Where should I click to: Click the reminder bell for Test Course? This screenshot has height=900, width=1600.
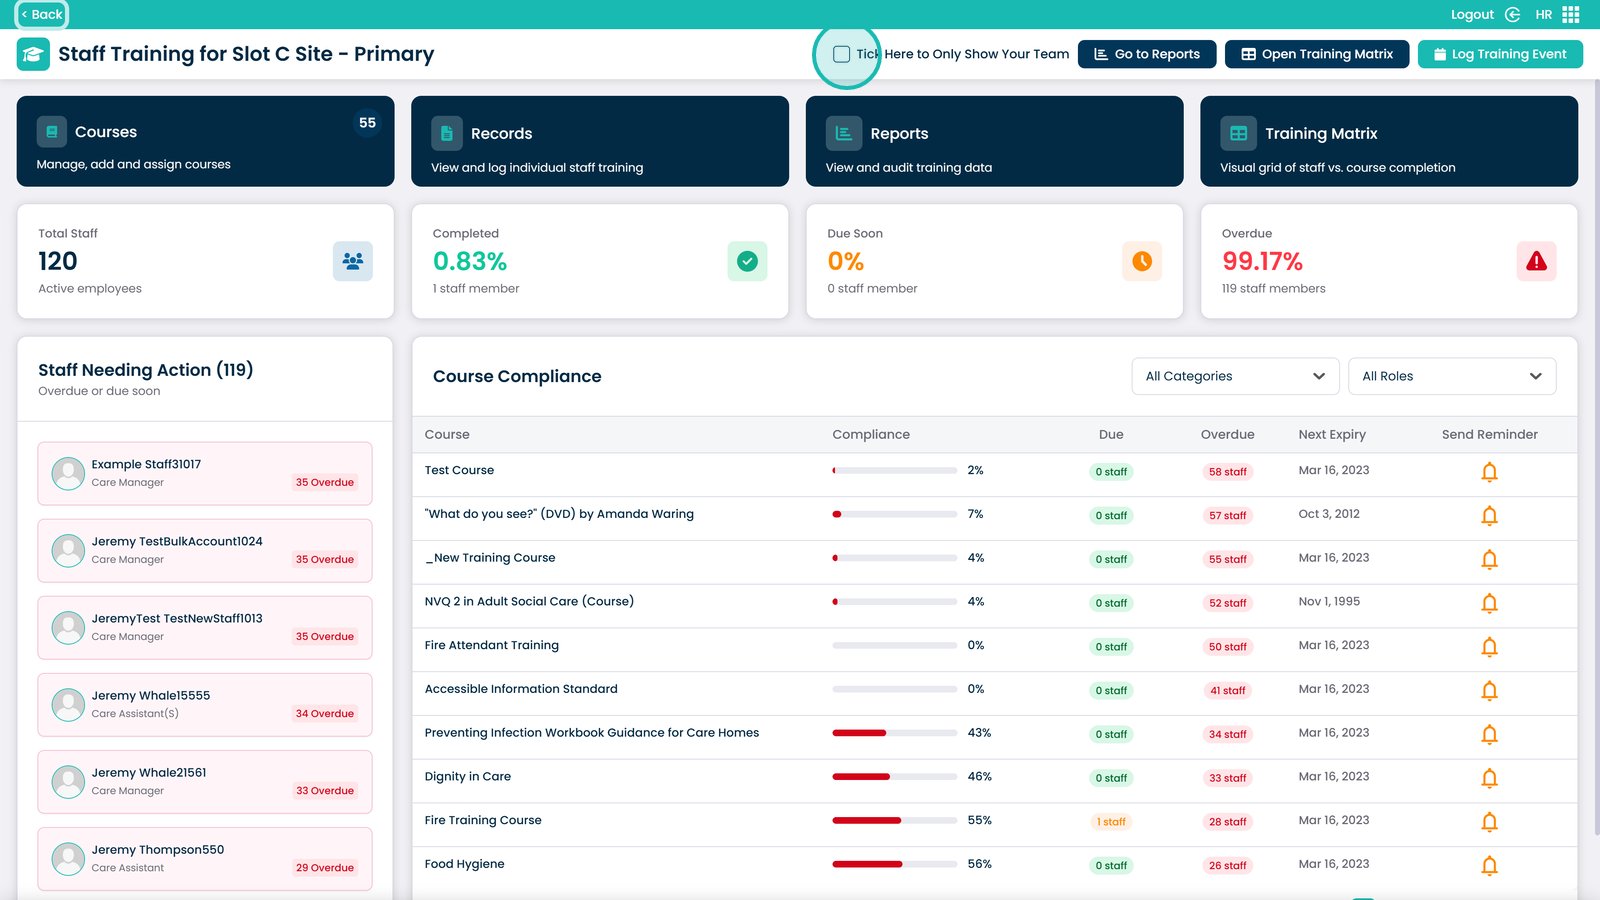(1489, 472)
